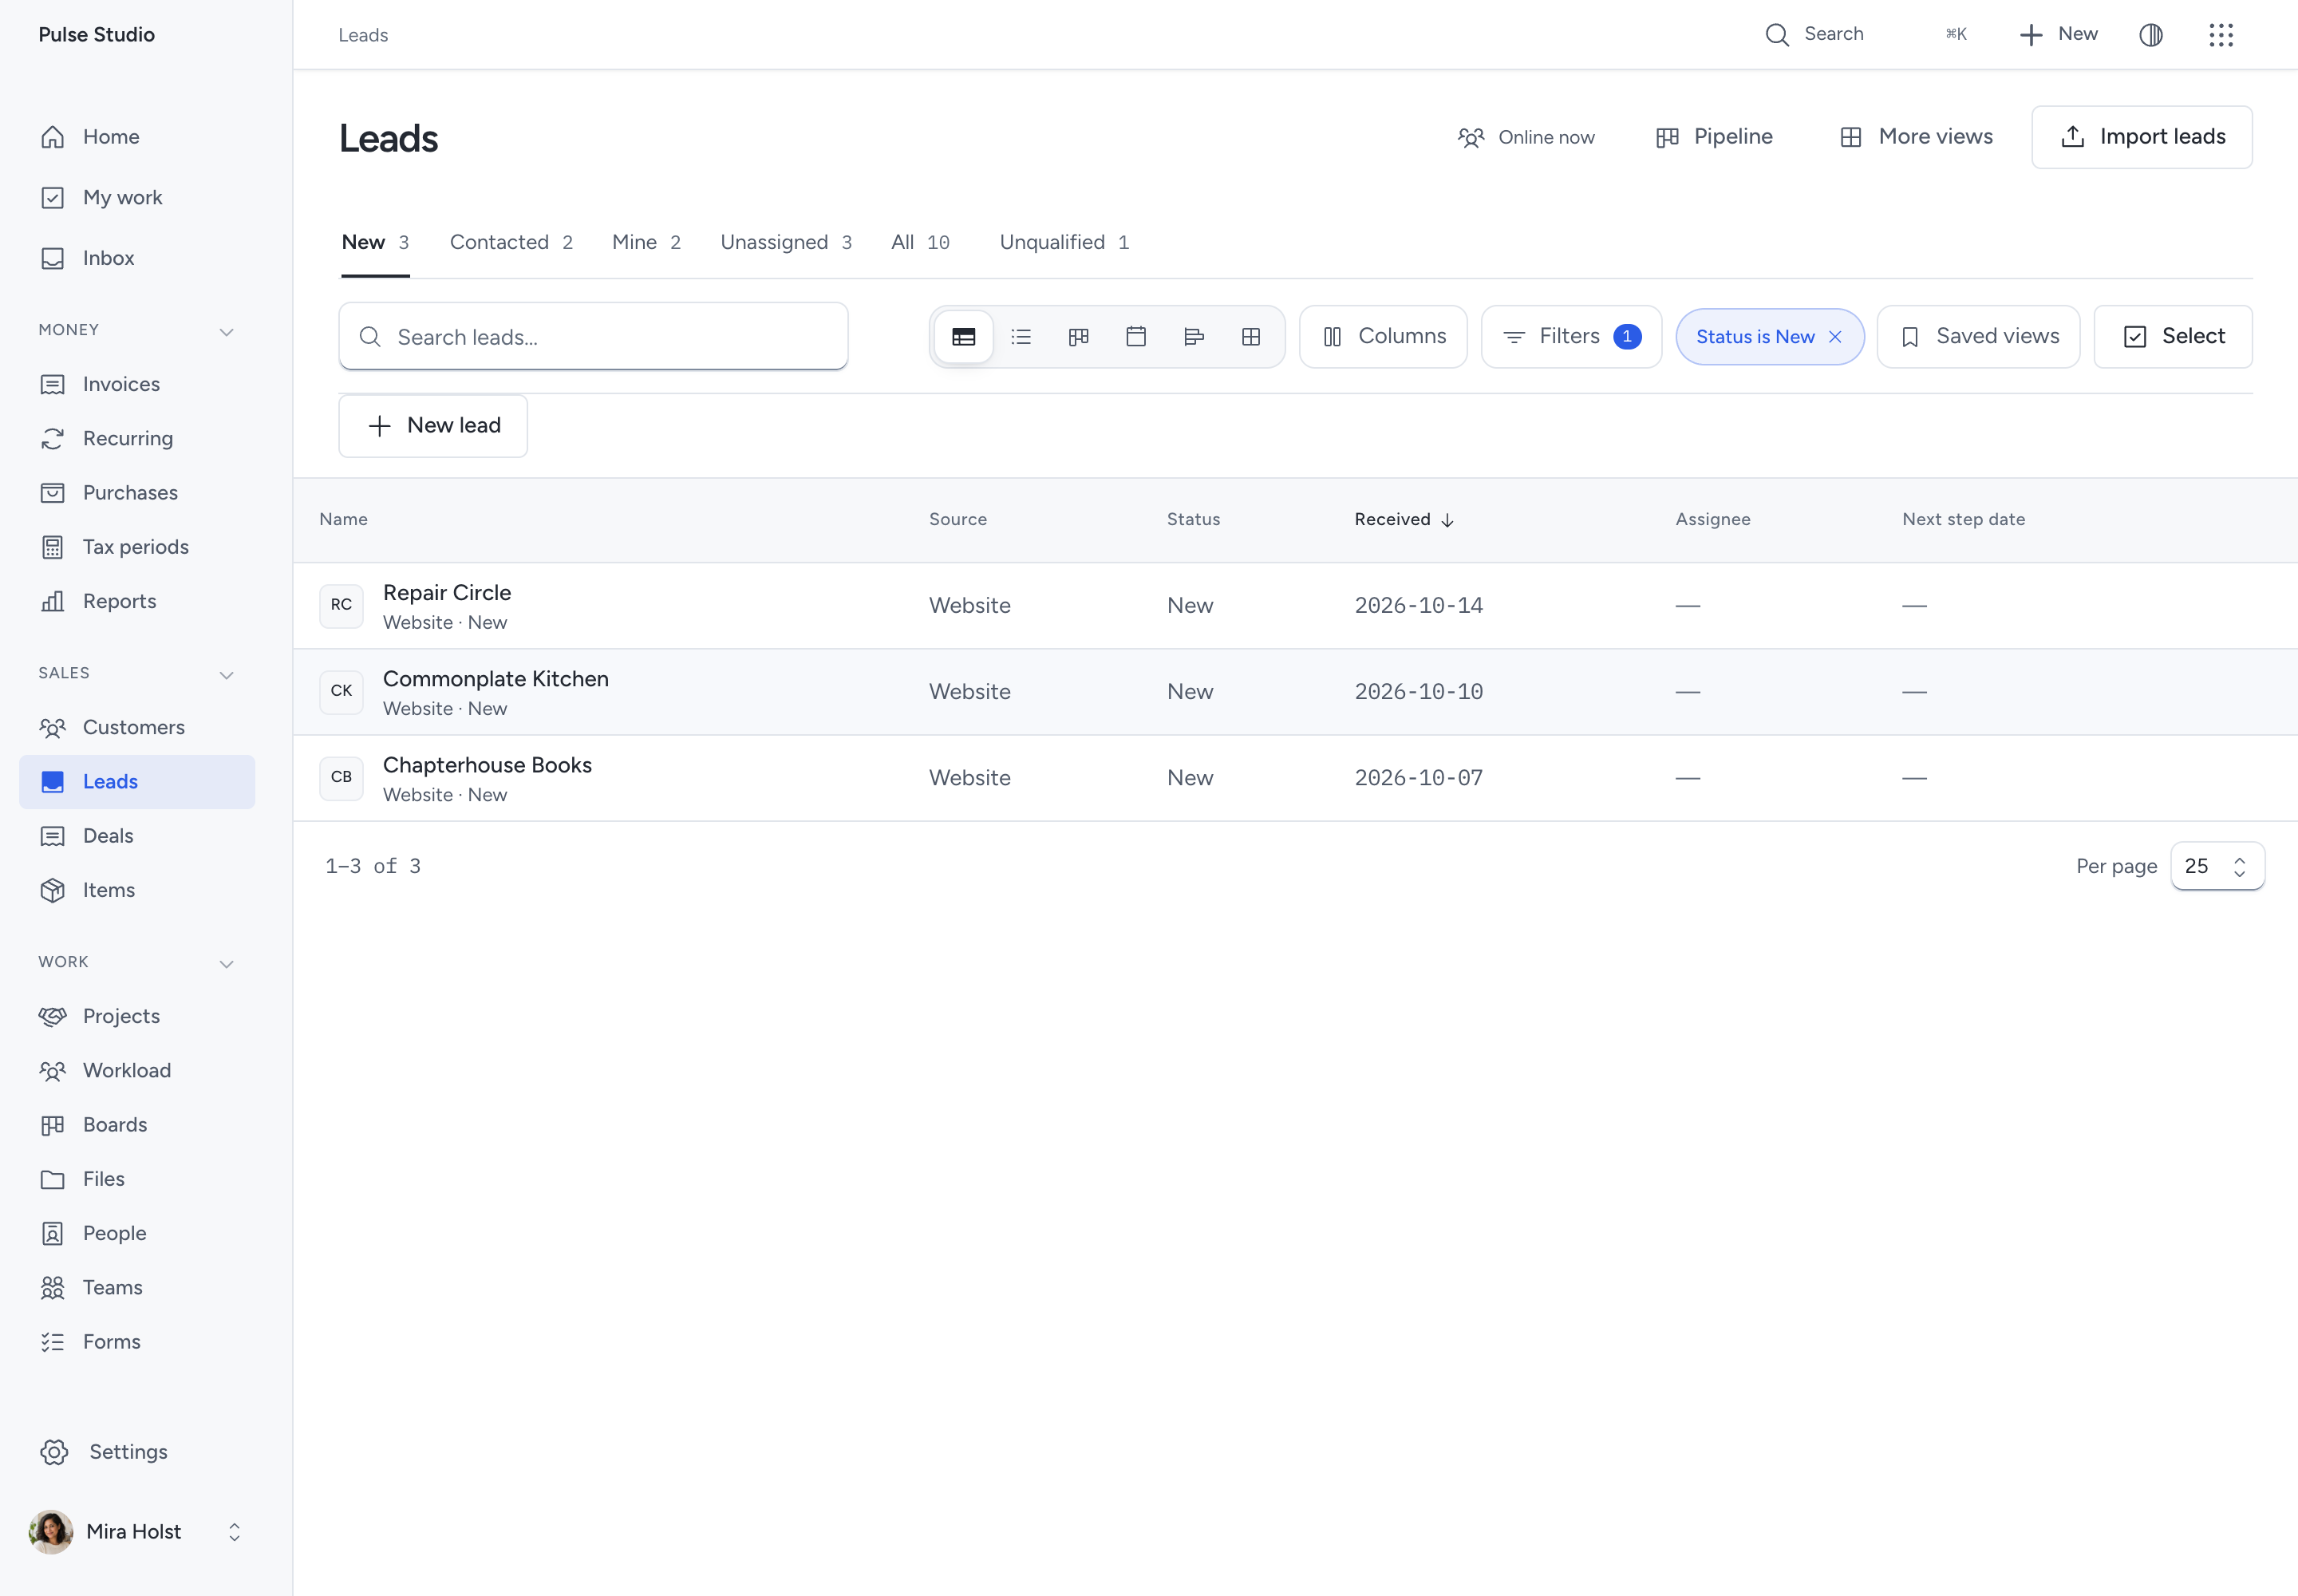Switch to the Mine tab

646,242
